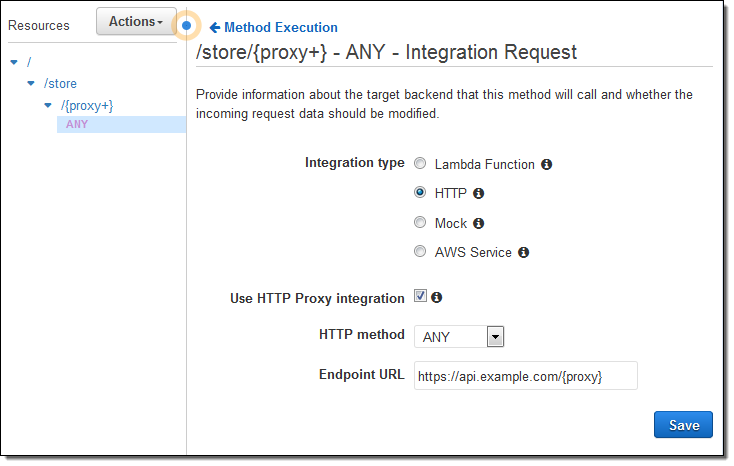Click info icon next to proxy integration checkbox
Image resolution: width=734 pixels, height=466 pixels.
click(x=437, y=297)
